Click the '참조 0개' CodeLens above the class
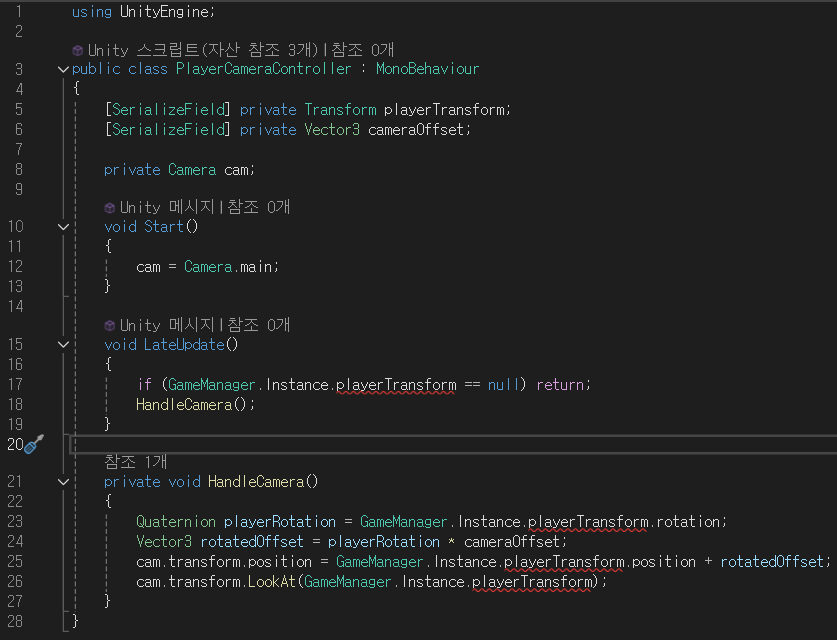The width and height of the screenshot is (837, 640). 362,50
